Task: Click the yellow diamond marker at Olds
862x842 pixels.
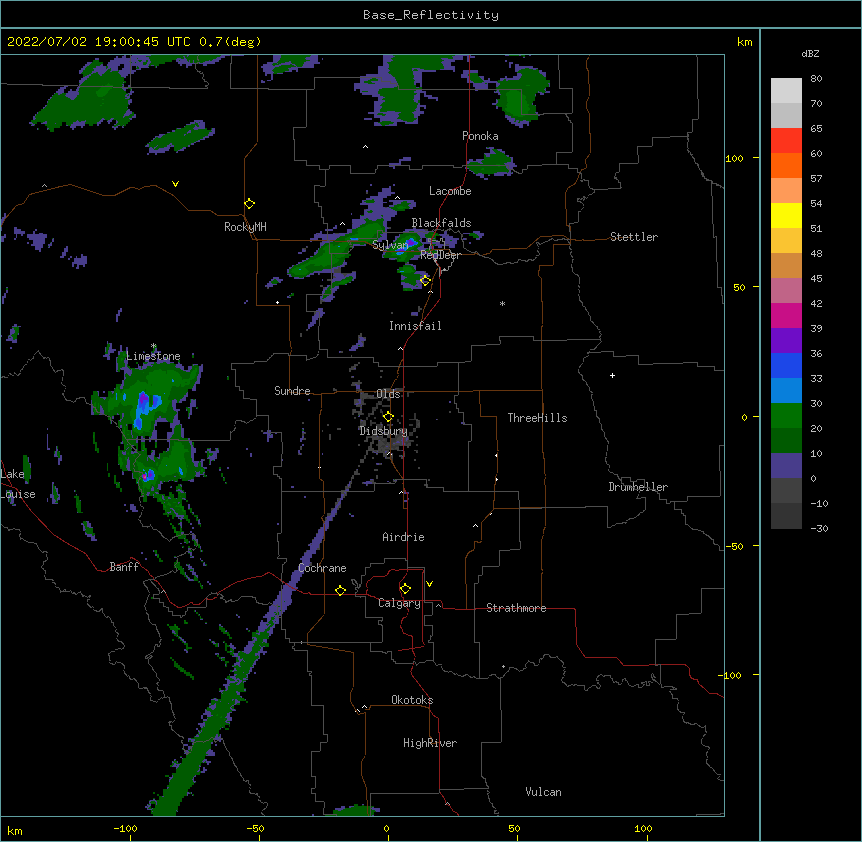Action: pyautogui.click(x=389, y=416)
